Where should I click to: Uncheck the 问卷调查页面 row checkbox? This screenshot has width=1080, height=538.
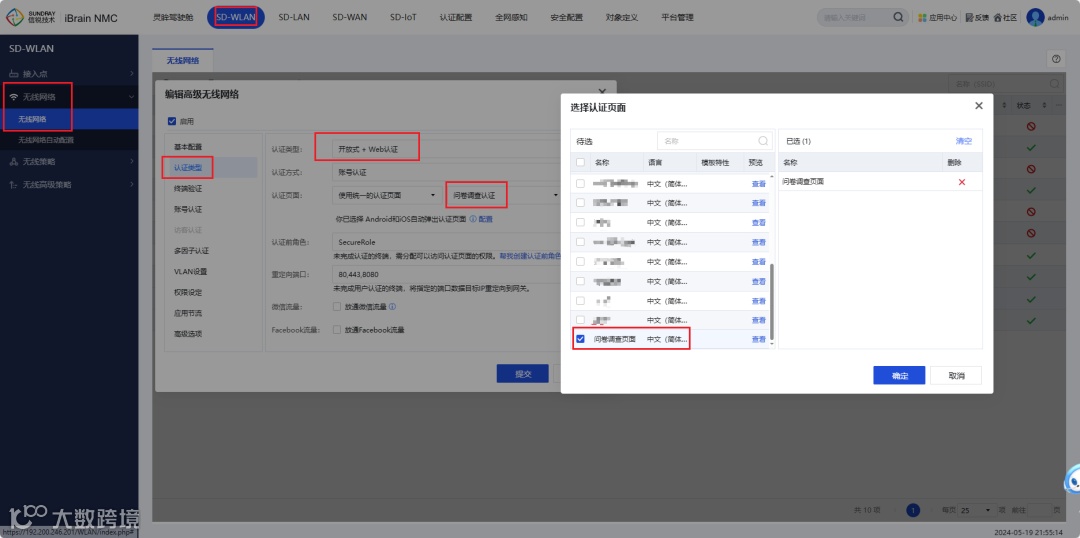click(x=581, y=339)
